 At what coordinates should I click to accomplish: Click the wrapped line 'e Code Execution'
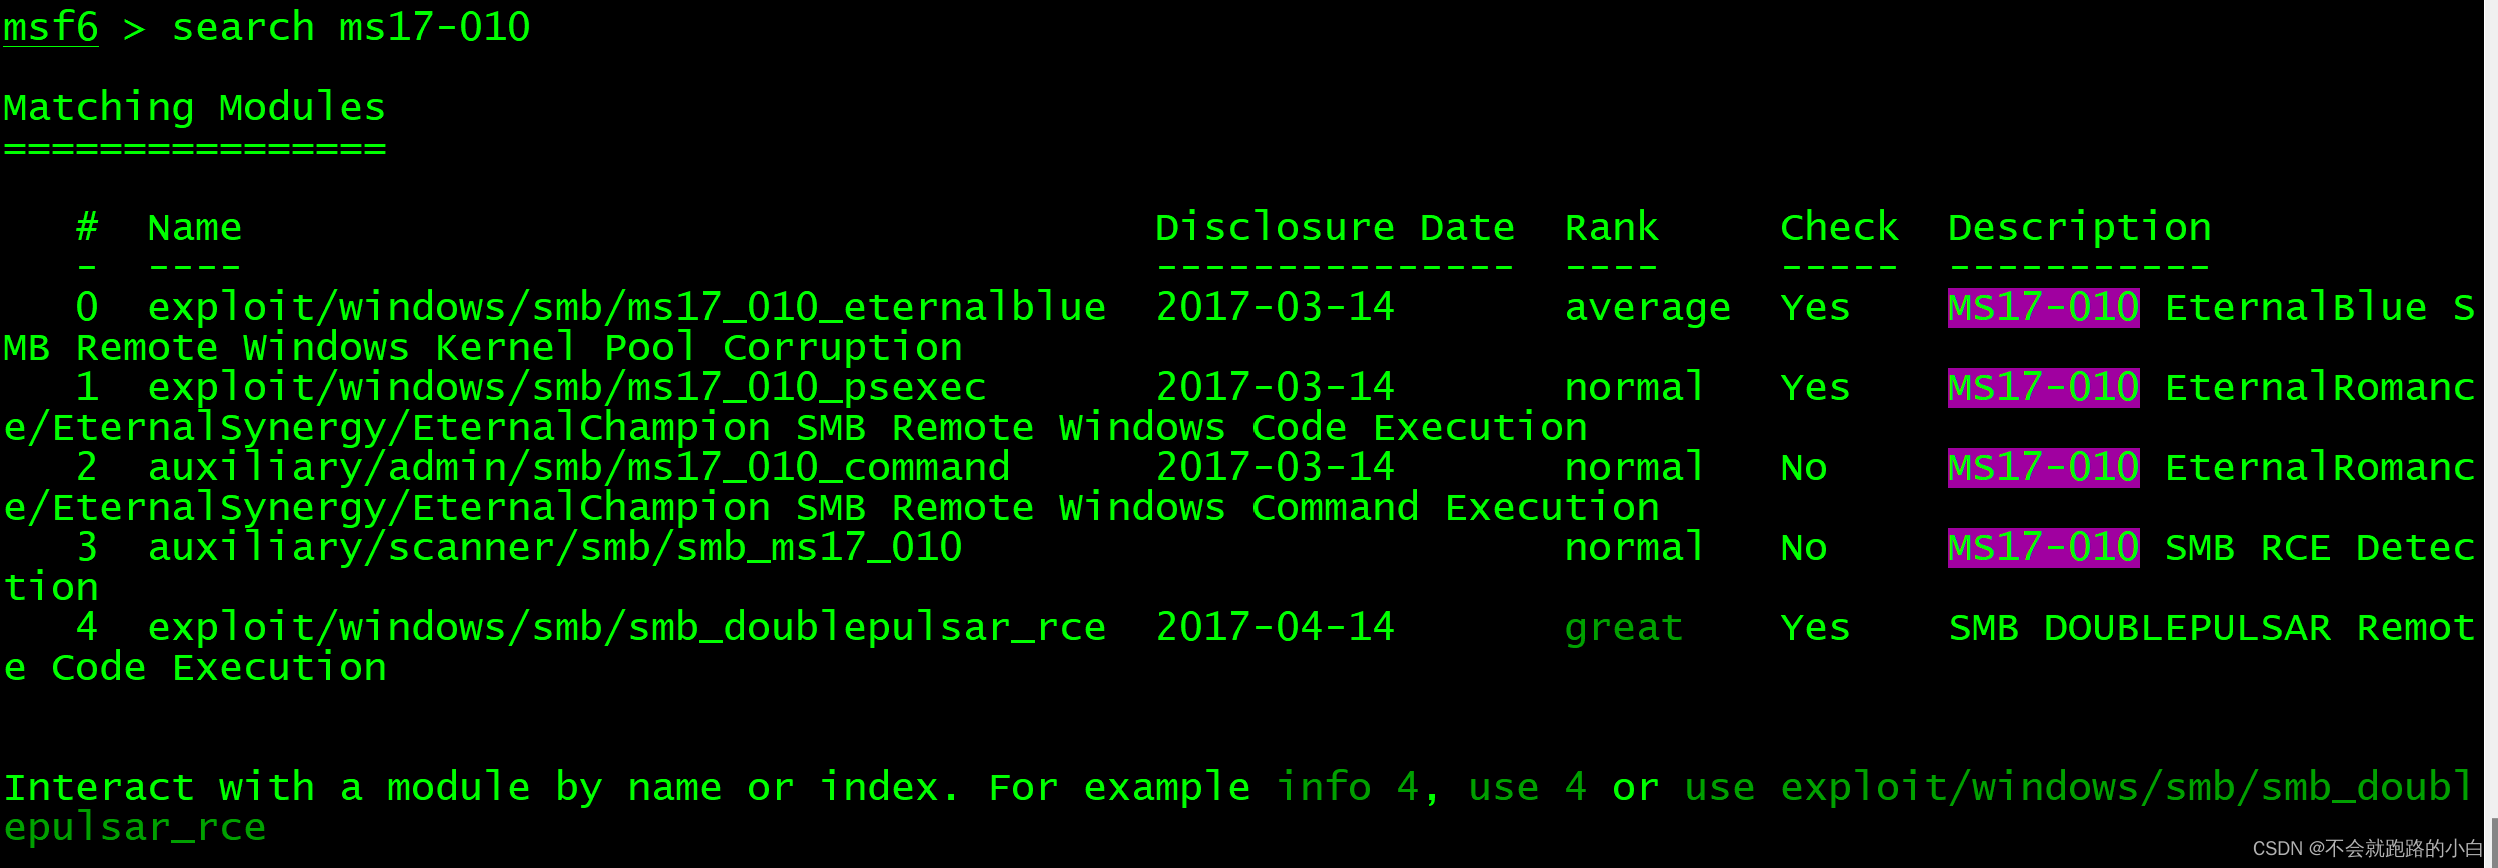click(195, 667)
